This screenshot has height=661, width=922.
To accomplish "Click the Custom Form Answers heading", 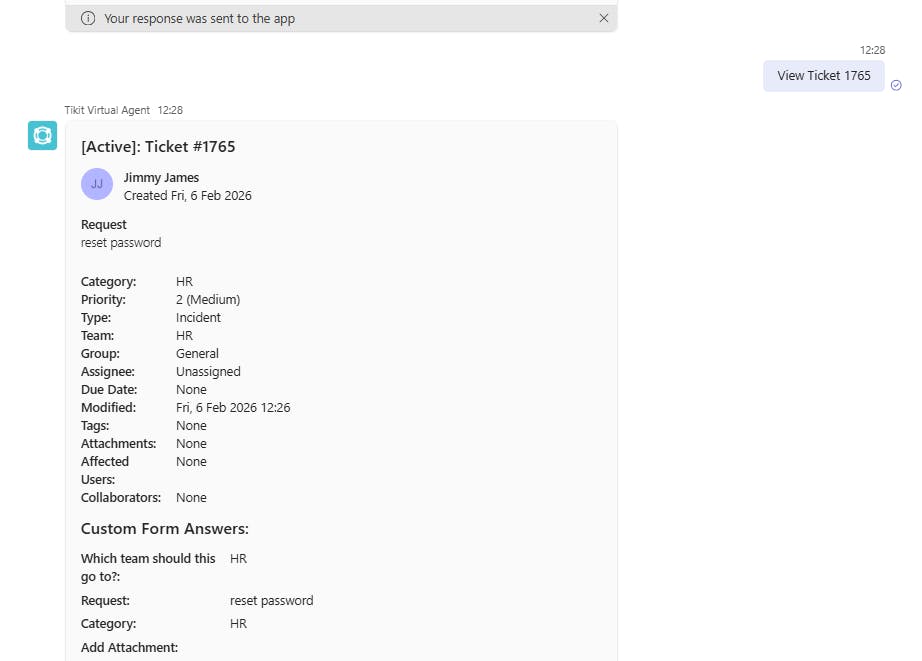I will [164, 529].
